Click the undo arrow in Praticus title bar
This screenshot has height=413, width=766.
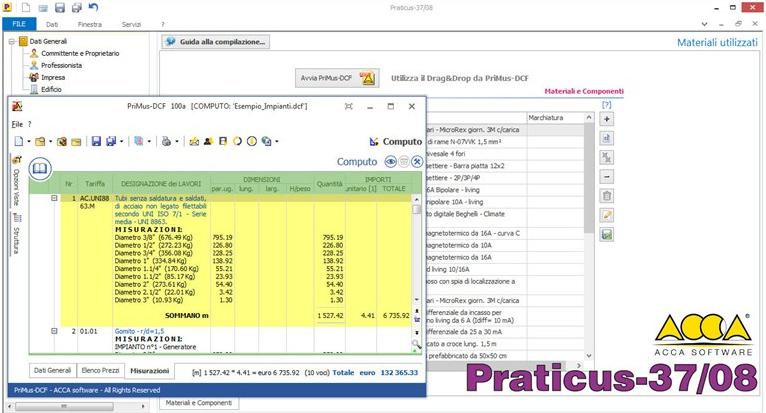click(93, 7)
